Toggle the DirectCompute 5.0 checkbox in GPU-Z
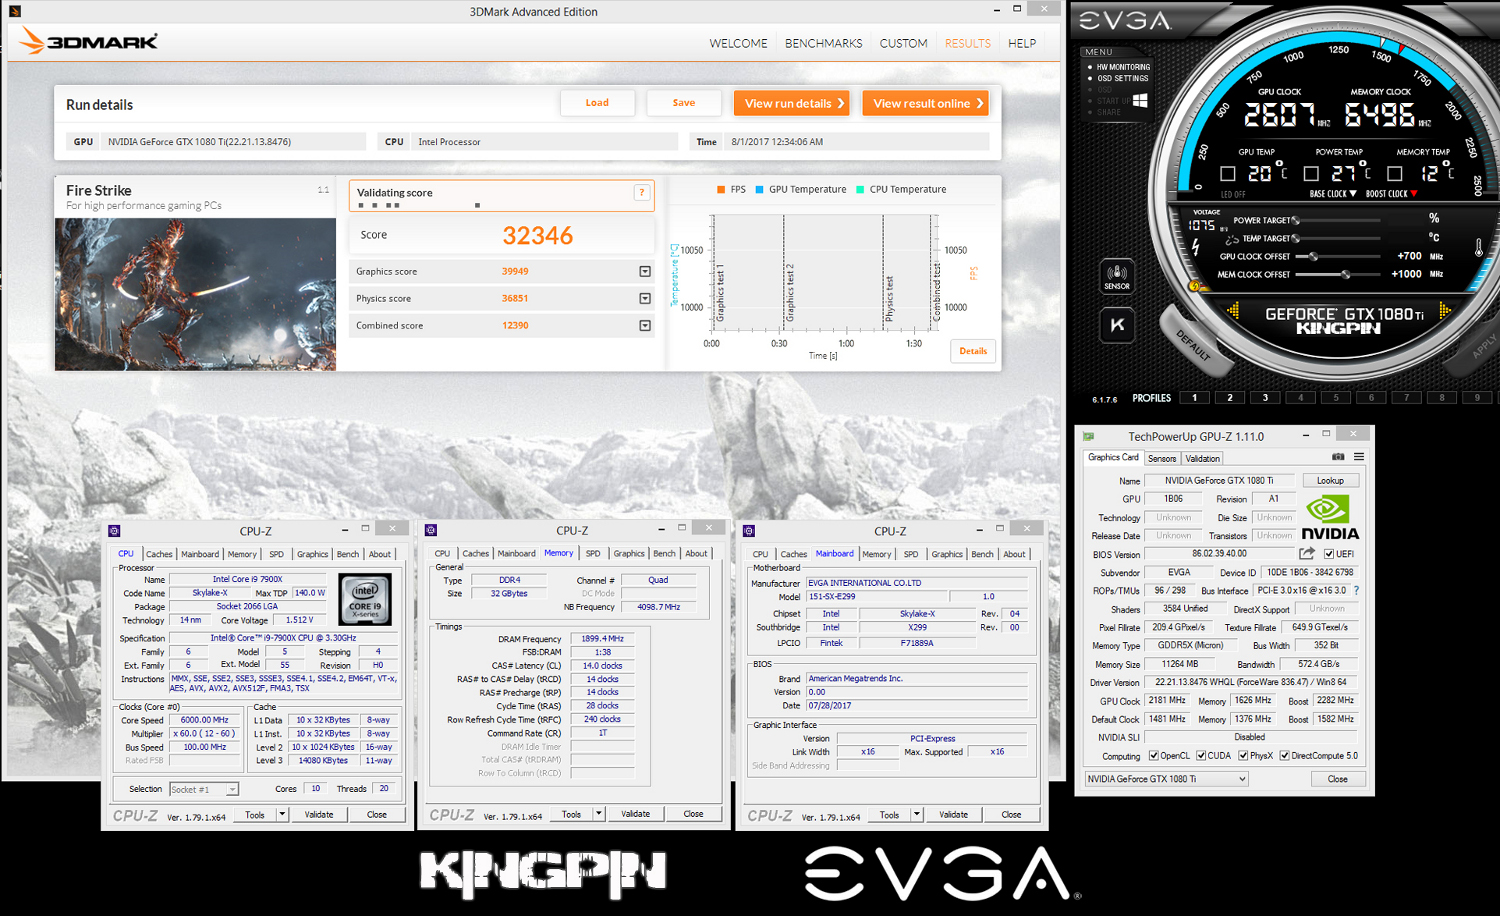The image size is (1500, 916). (1284, 756)
